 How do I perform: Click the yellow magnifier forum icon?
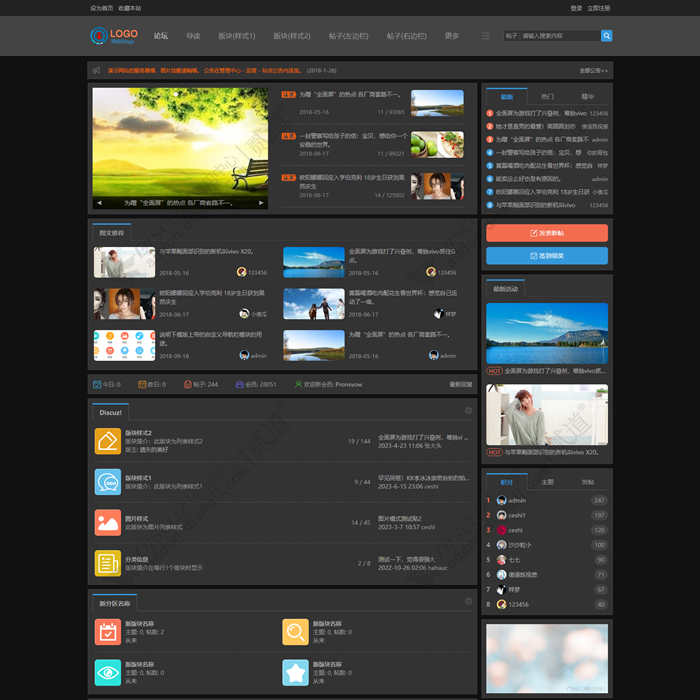coord(295,632)
